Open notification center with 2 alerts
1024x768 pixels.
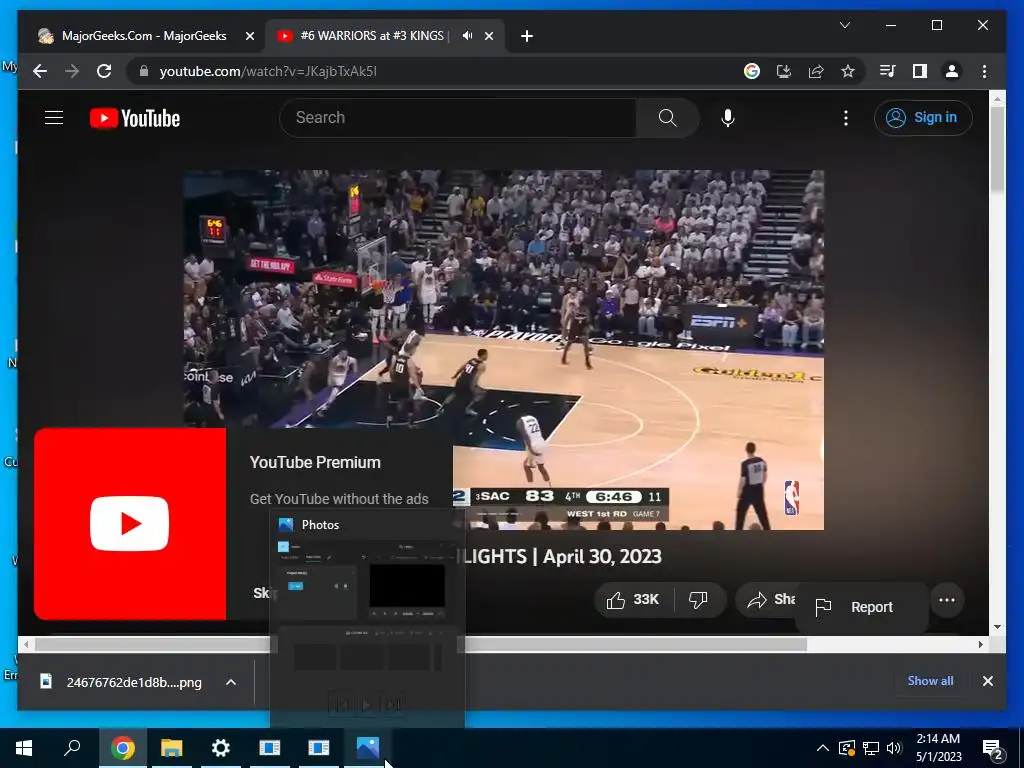point(993,748)
